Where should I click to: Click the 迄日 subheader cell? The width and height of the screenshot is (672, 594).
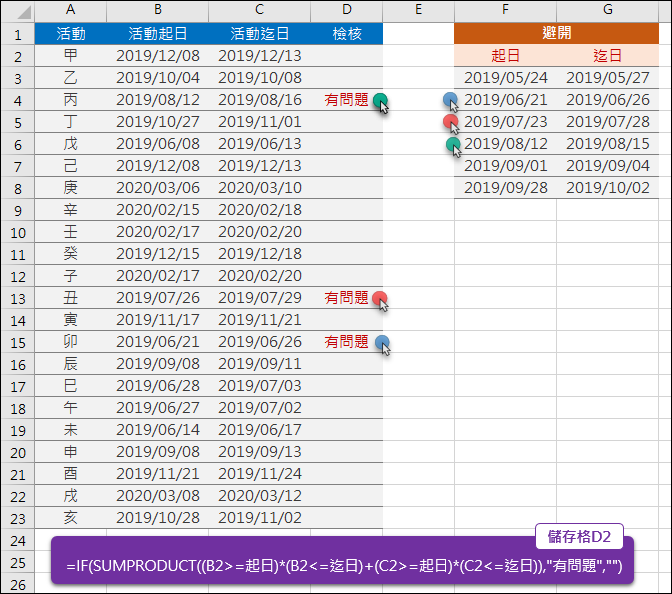[x=607, y=56]
